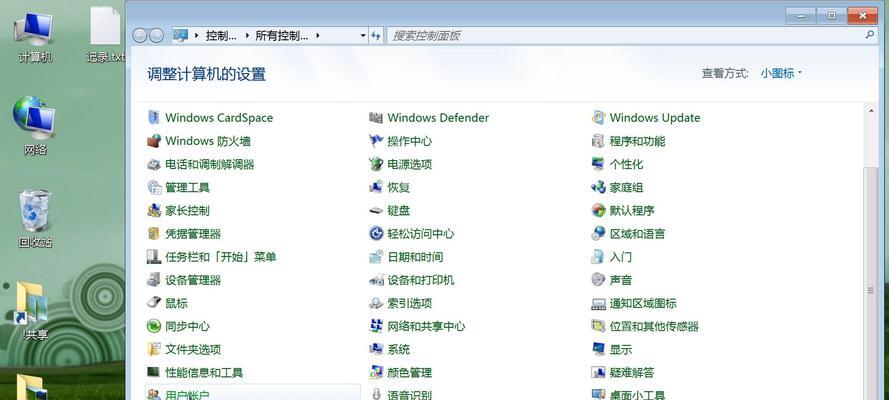
Task: Click the 任务栏和「开始」菜单 icon
Action: (154, 257)
